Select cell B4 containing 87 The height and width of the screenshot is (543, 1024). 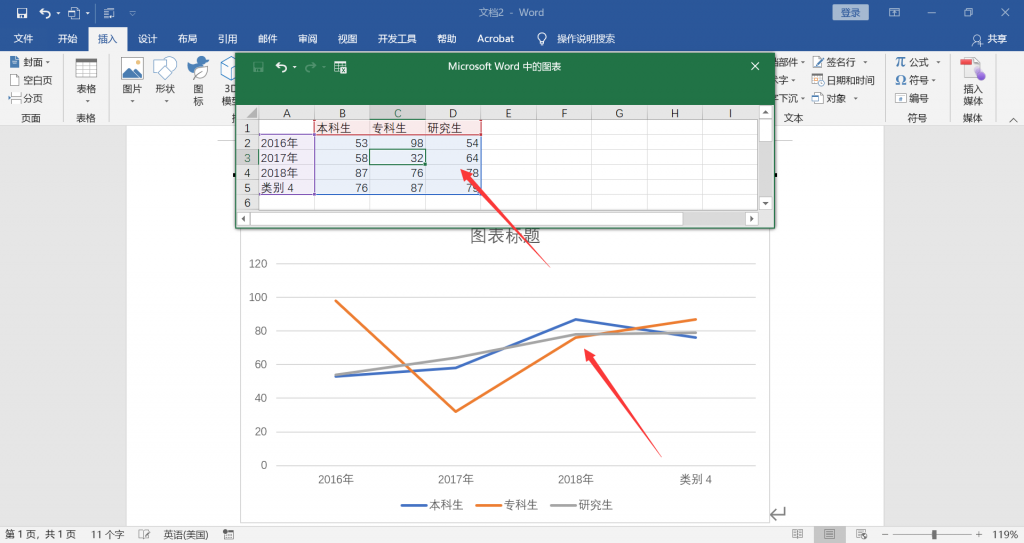pyautogui.click(x=342, y=173)
